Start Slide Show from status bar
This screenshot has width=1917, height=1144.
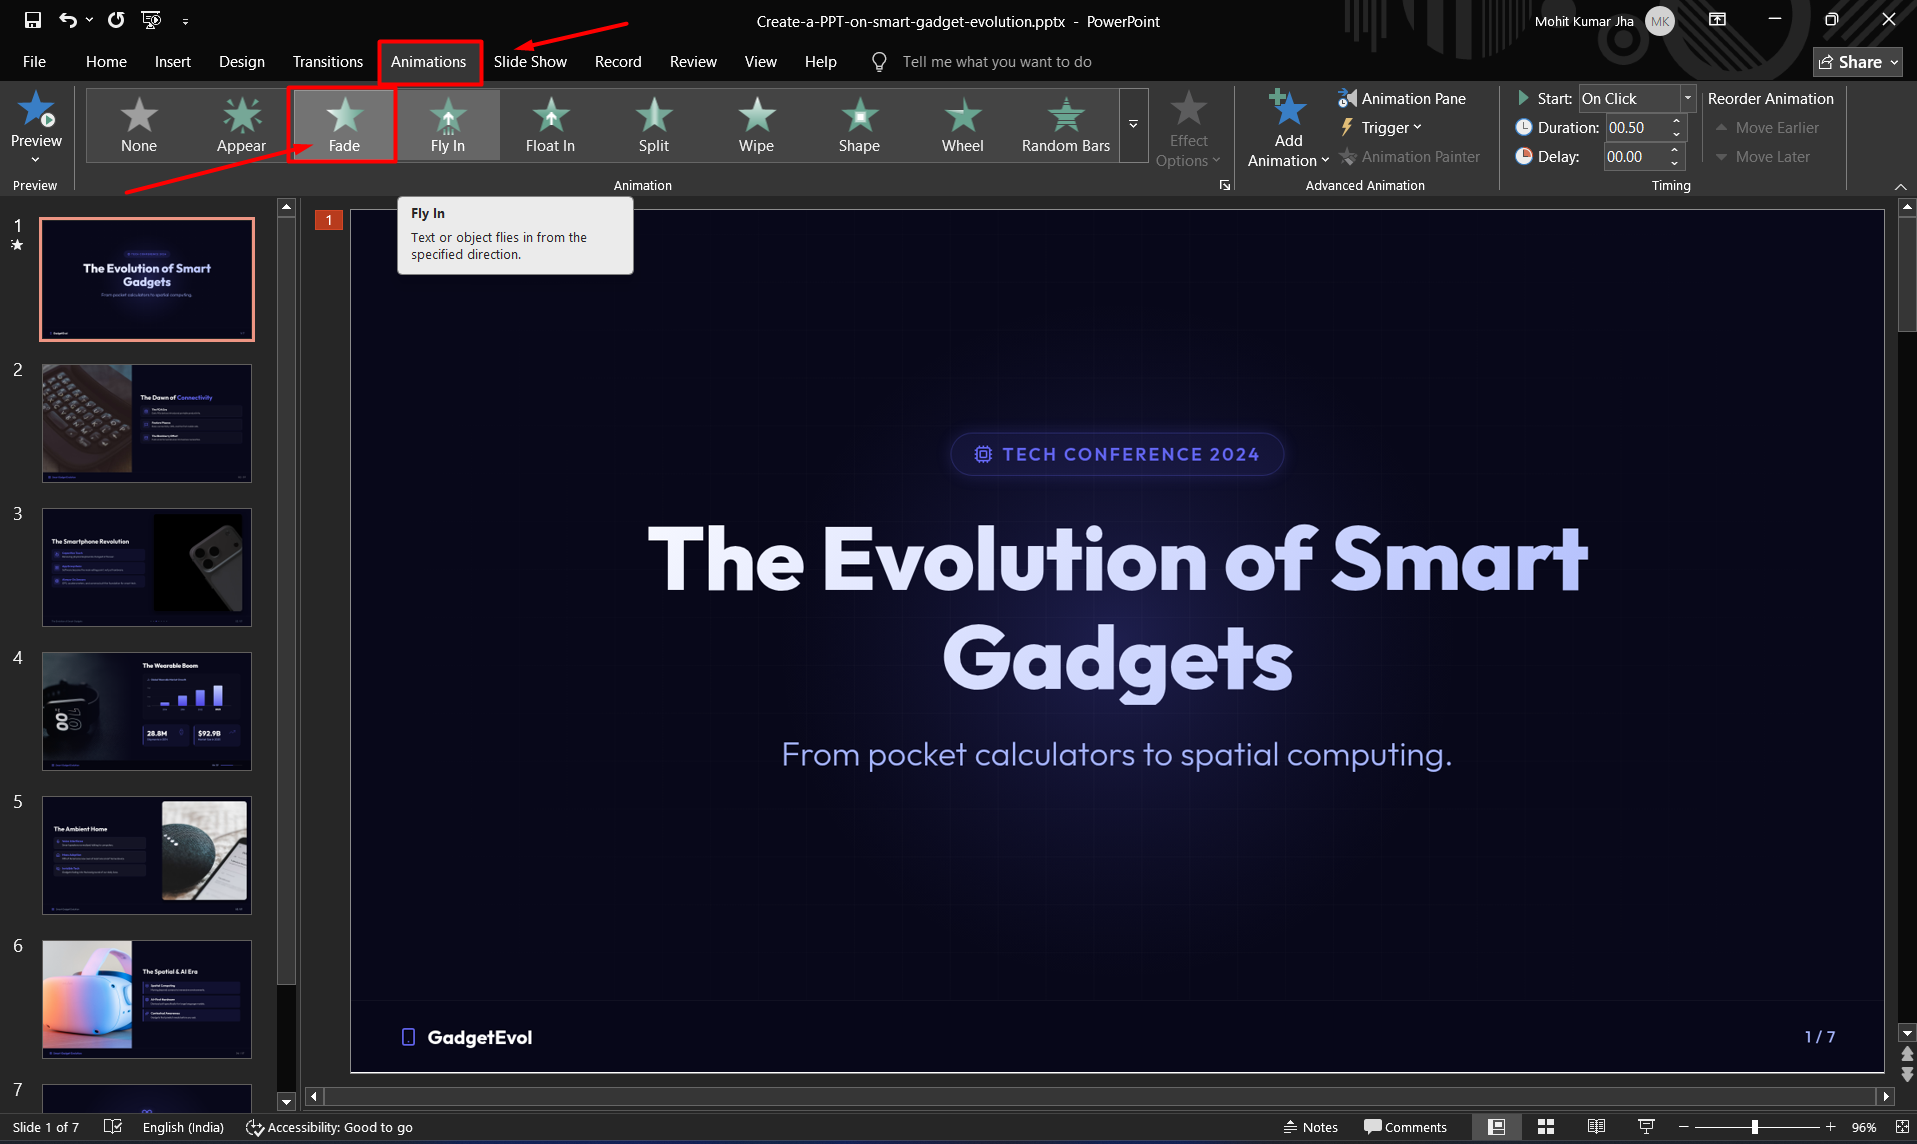coord(1646,1127)
